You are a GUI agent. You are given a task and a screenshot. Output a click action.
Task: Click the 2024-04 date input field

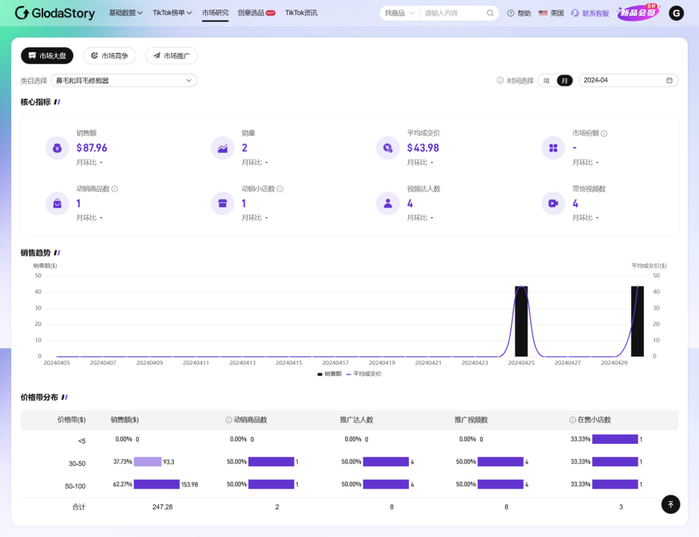coord(620,80)
